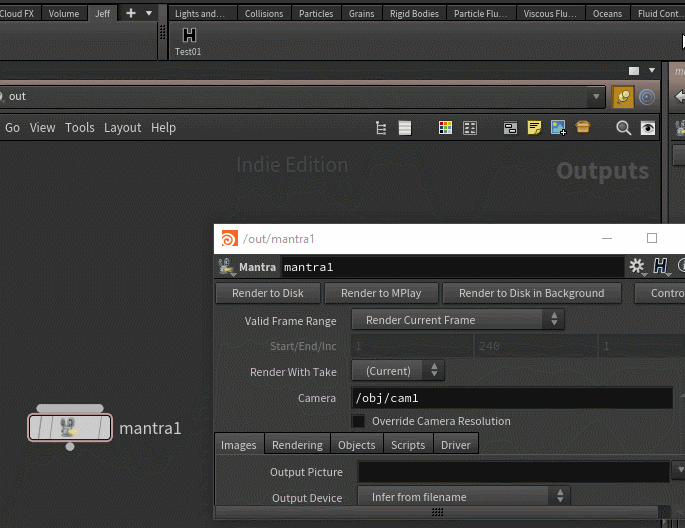Switch to the Images tab
Screen dimensions: 685x528
click(239, 445)
